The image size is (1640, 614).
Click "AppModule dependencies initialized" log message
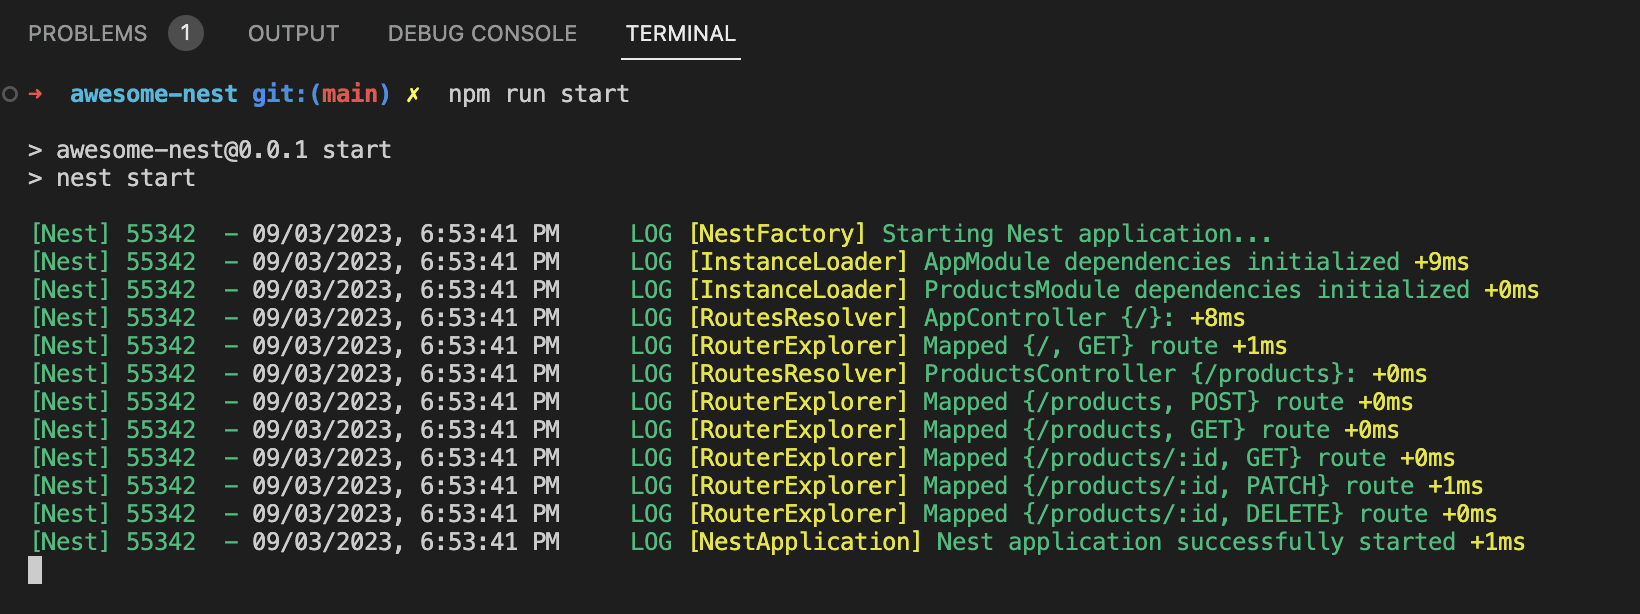1161,262
